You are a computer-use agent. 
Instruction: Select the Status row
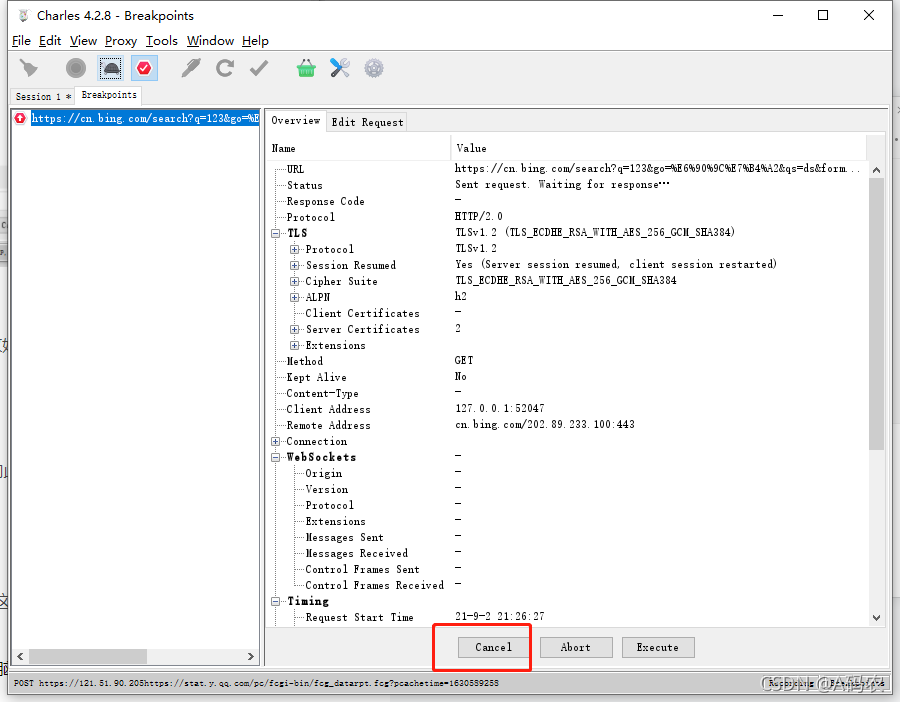[x=568, y=185]
